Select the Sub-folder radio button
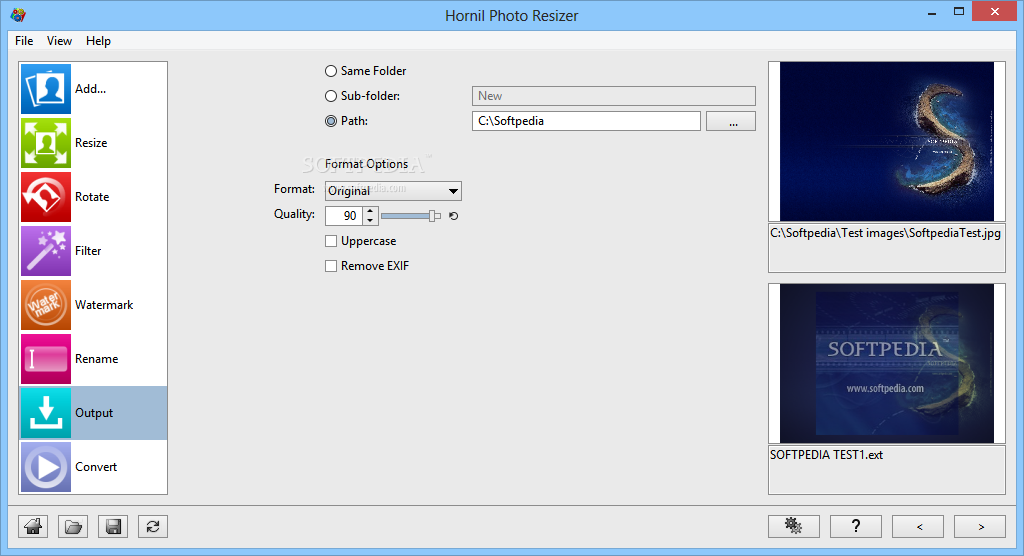Screen dimensions: 1024x556 [x=331, y=96]
